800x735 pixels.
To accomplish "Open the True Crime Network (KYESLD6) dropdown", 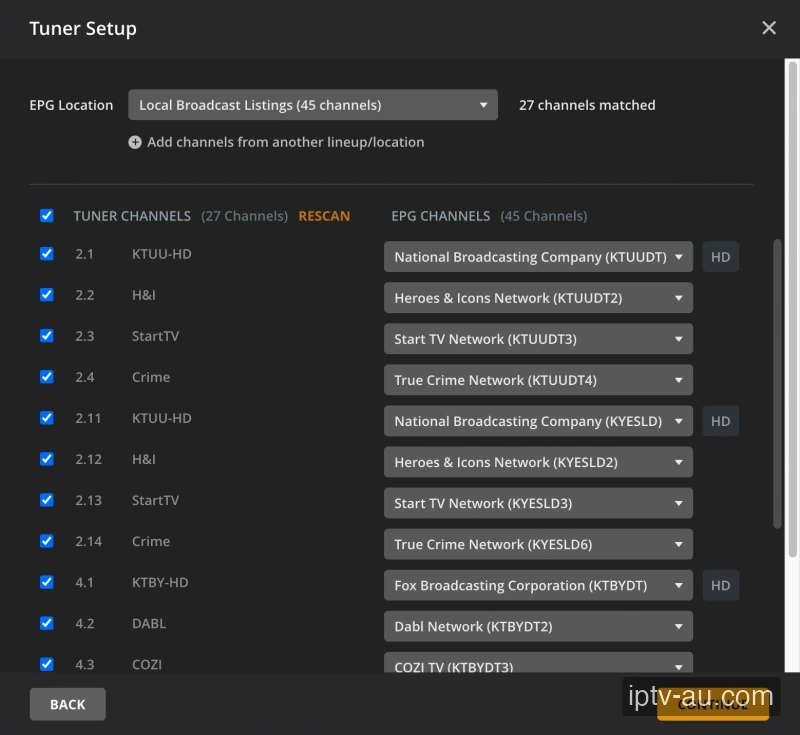I will [538, 544].
